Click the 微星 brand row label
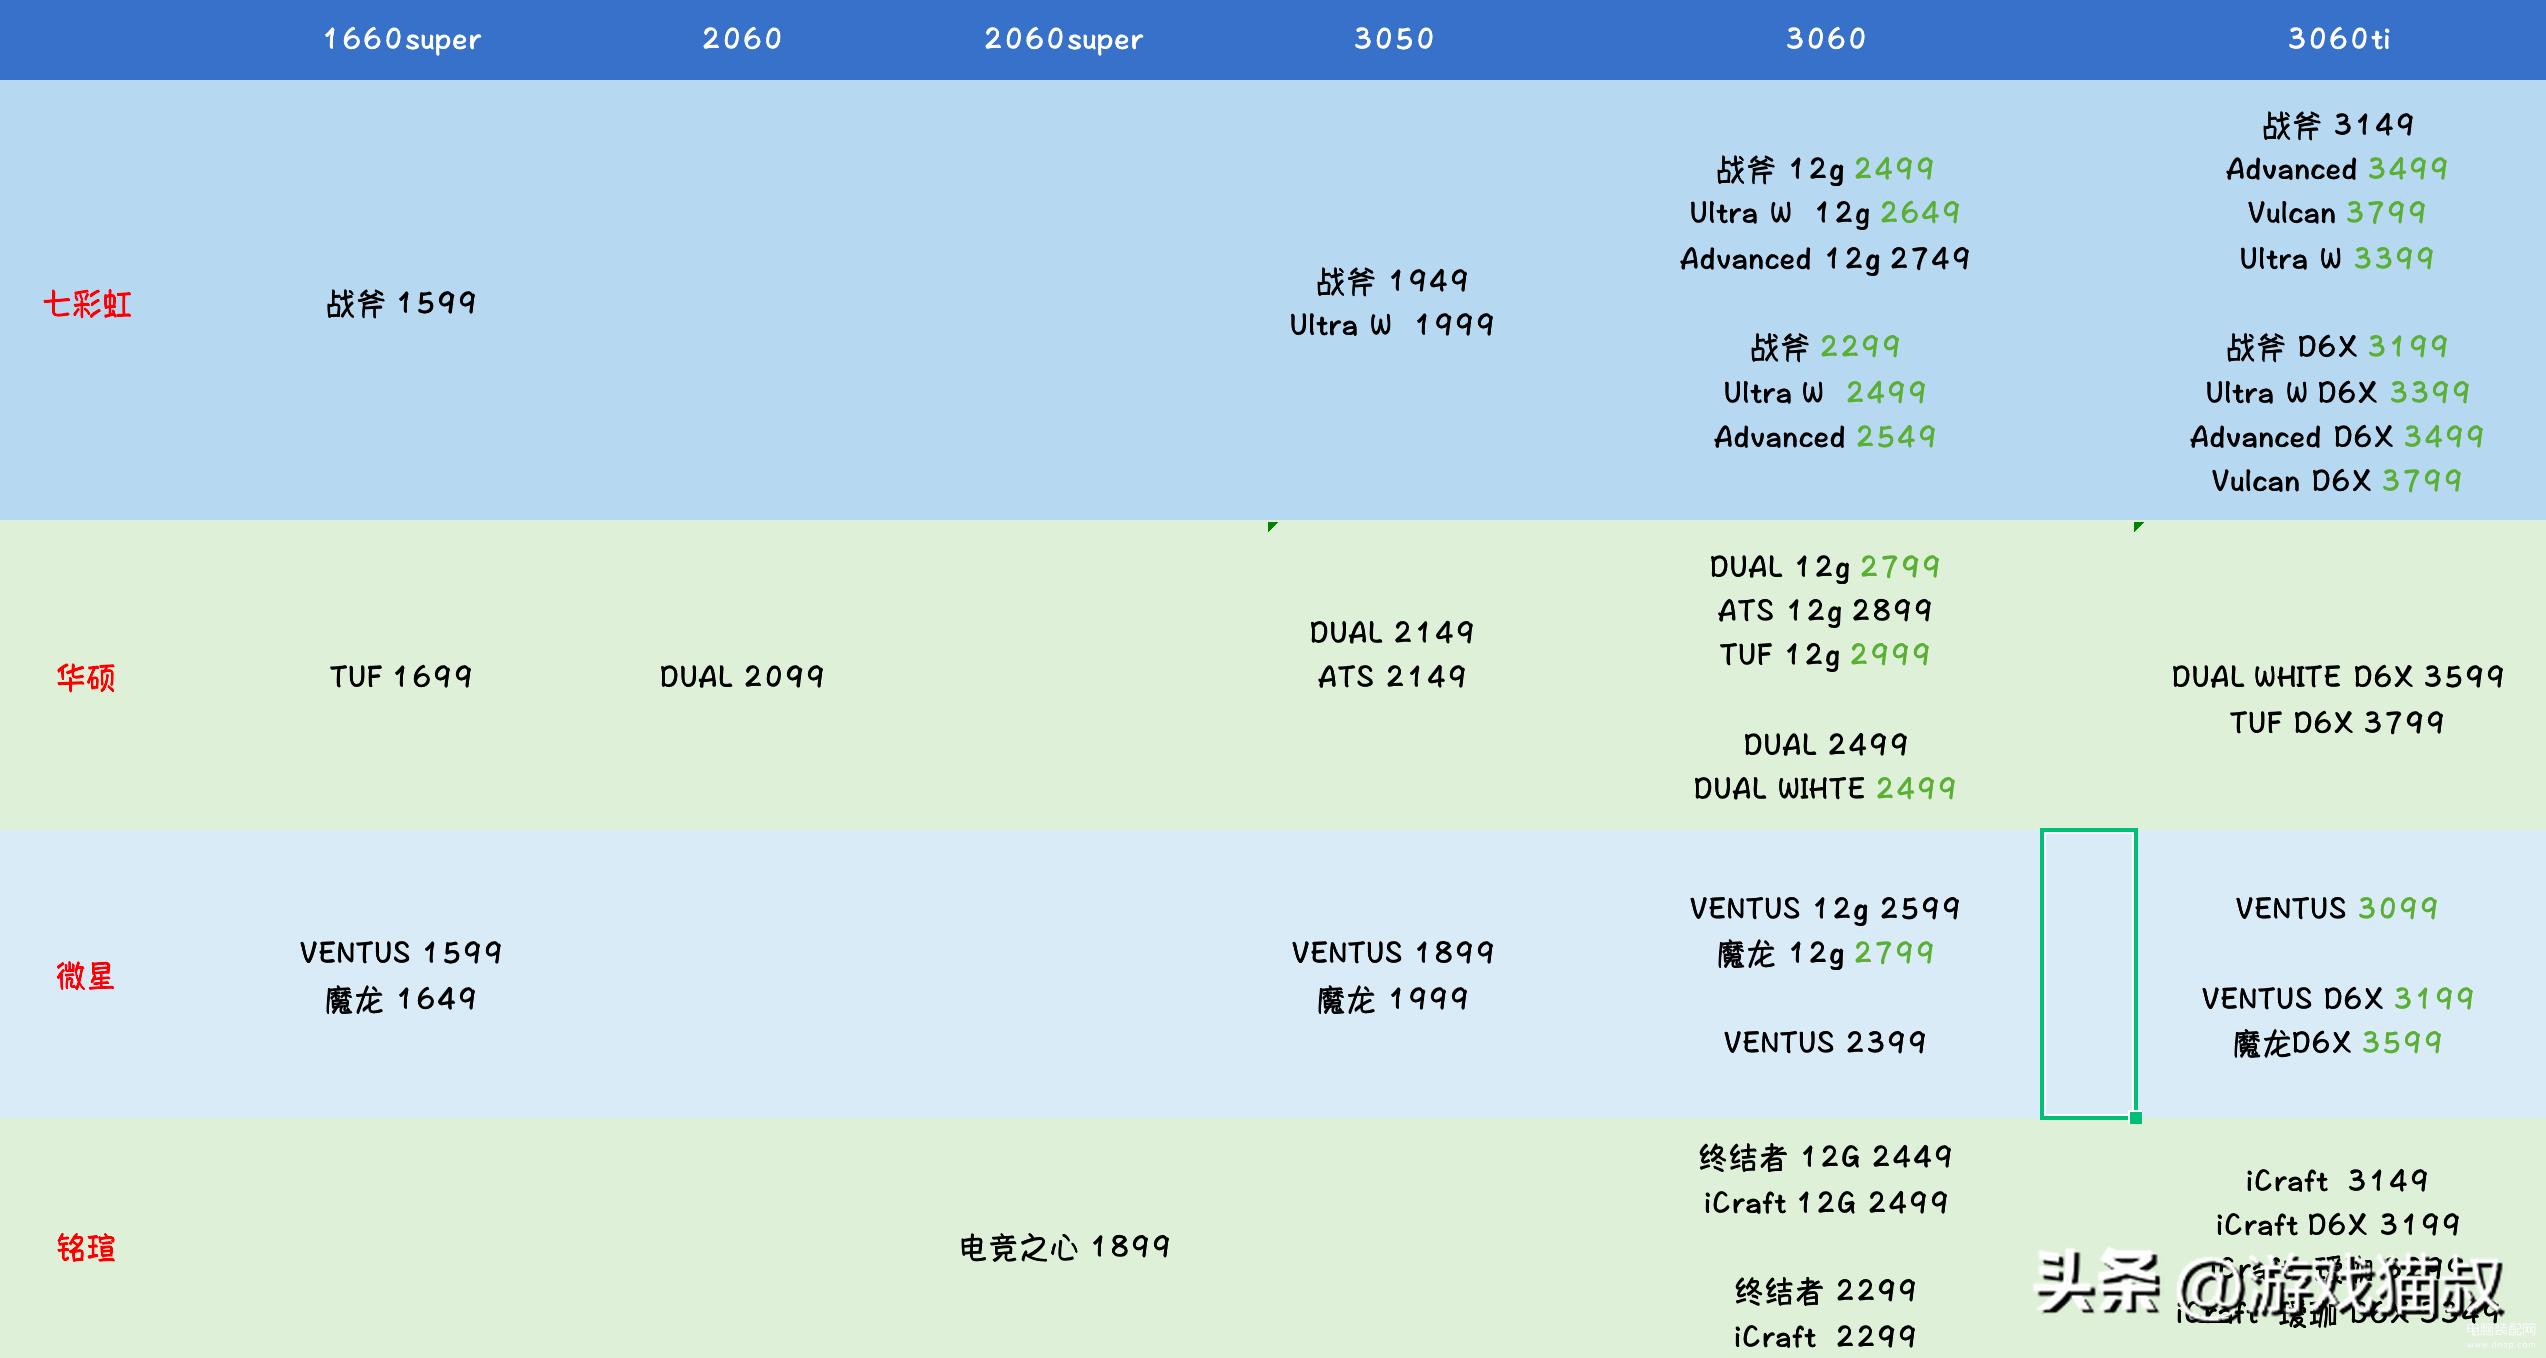The width and height of the screenshot is (2546, 1358). (86, 975)
